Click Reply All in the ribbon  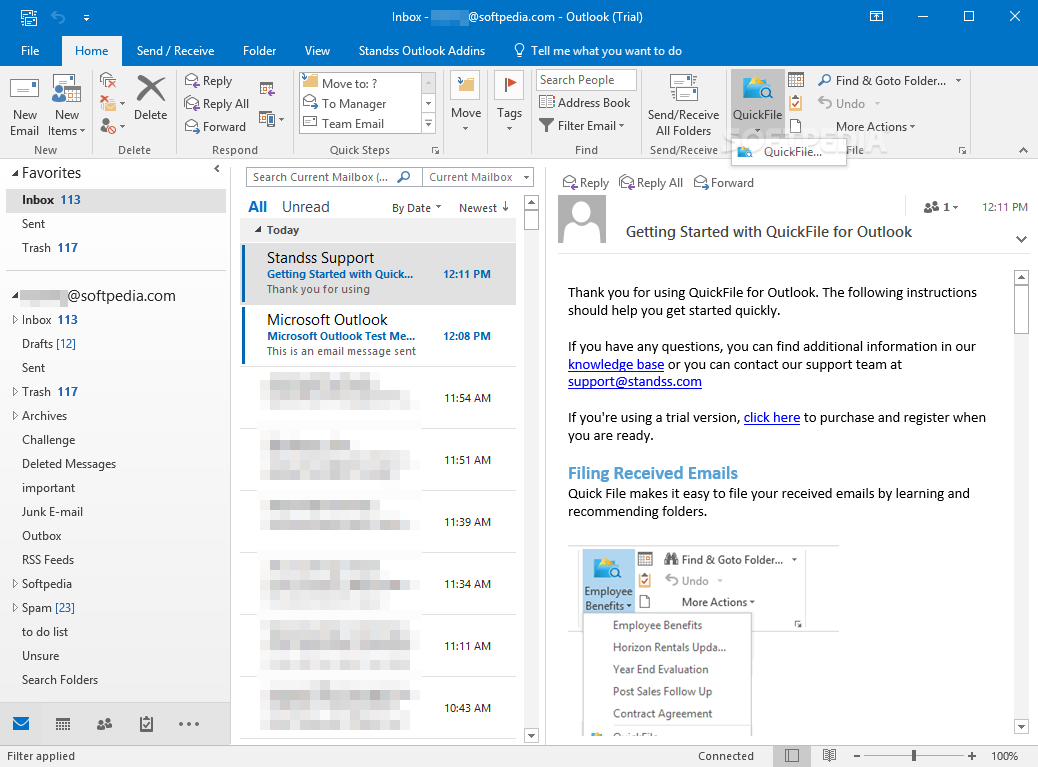[217, 104]
